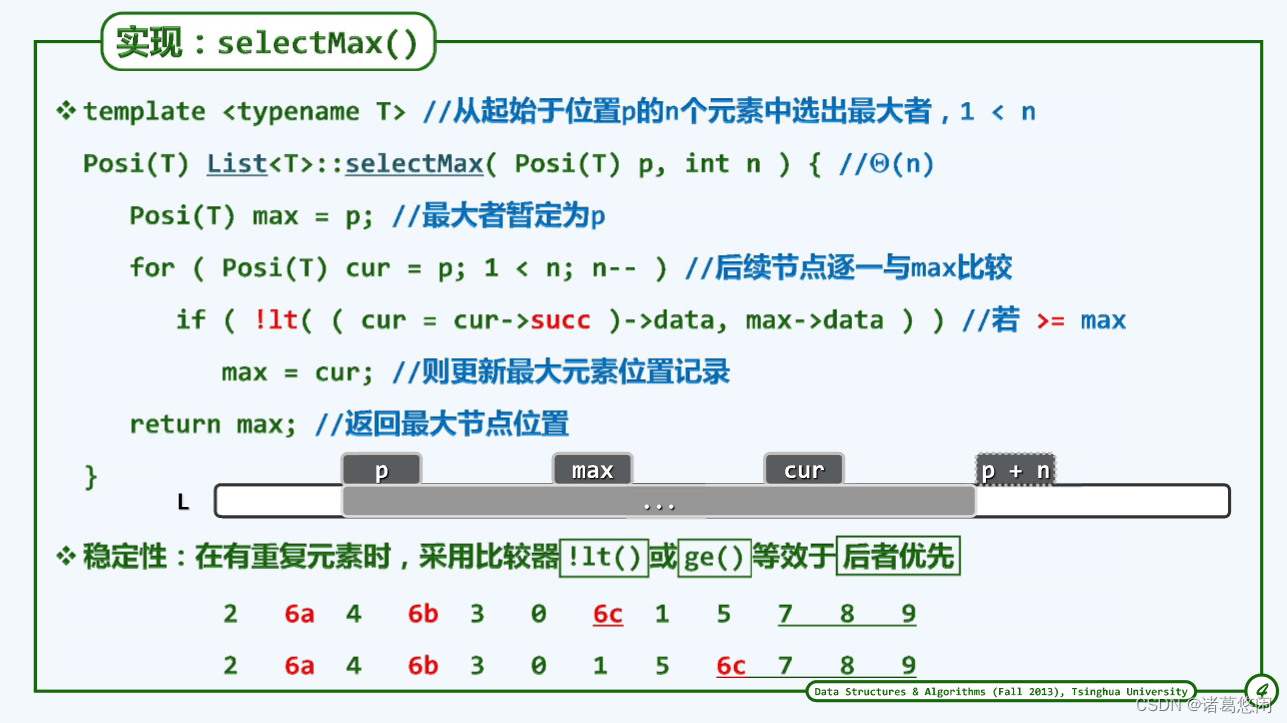The height and width of the screenshot is (723, 1287).
Task: Click the underlined red '6c' in the second row
Action: point(731,666)
